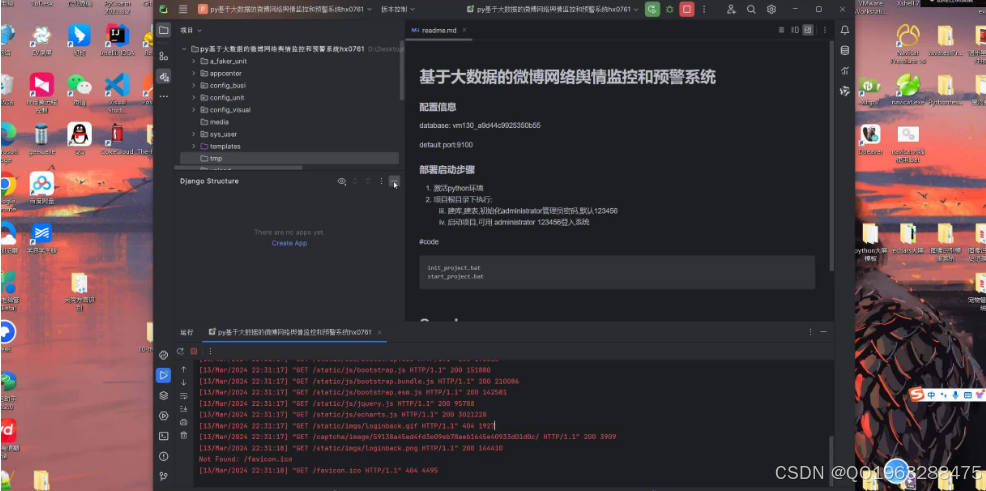The height and width of the screenshot is (491, 986).
Task: Click the Create App link
Action: pyautogui.click(x=289, y=243)
